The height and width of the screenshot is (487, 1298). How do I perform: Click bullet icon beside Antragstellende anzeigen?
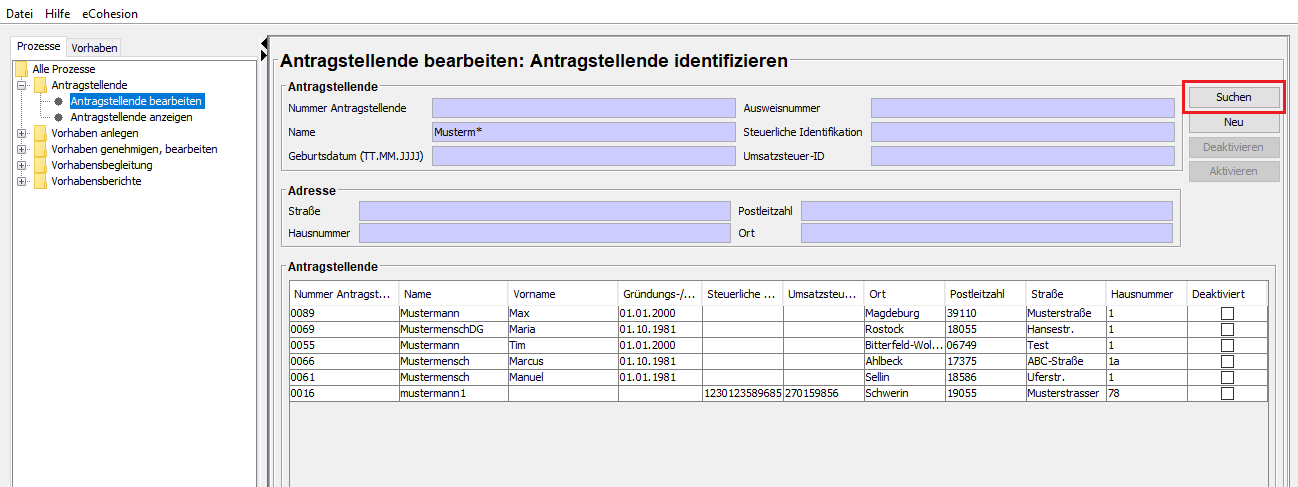click(59, 117)
